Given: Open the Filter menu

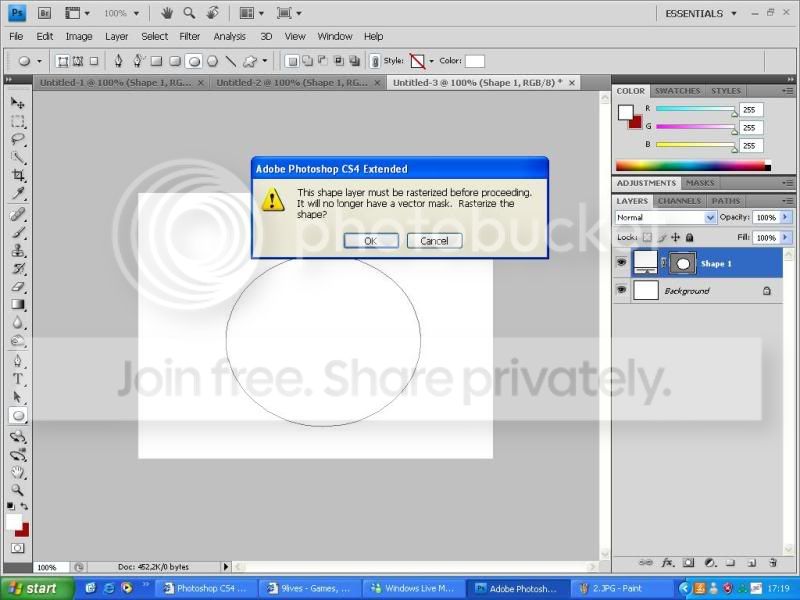Looking at the screenshot, I should (x=189, y=36).
